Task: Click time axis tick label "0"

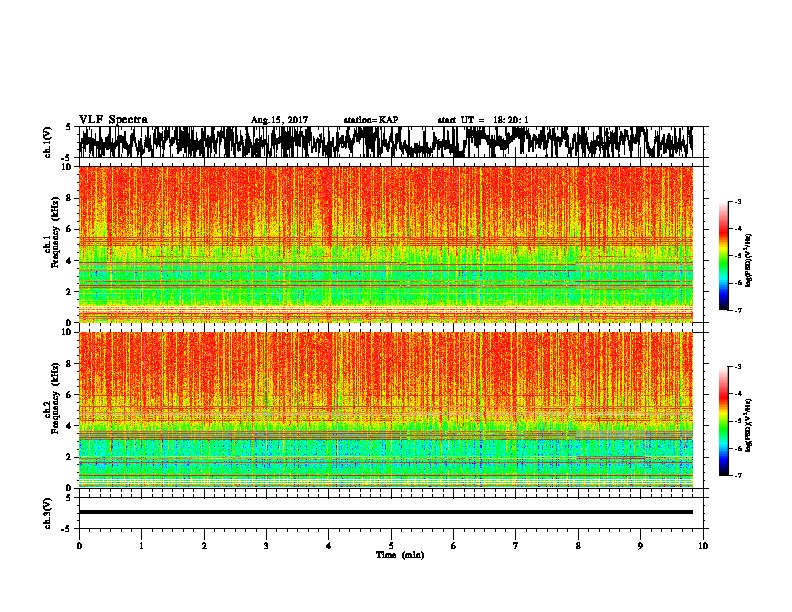Action: tap(79, 546)
